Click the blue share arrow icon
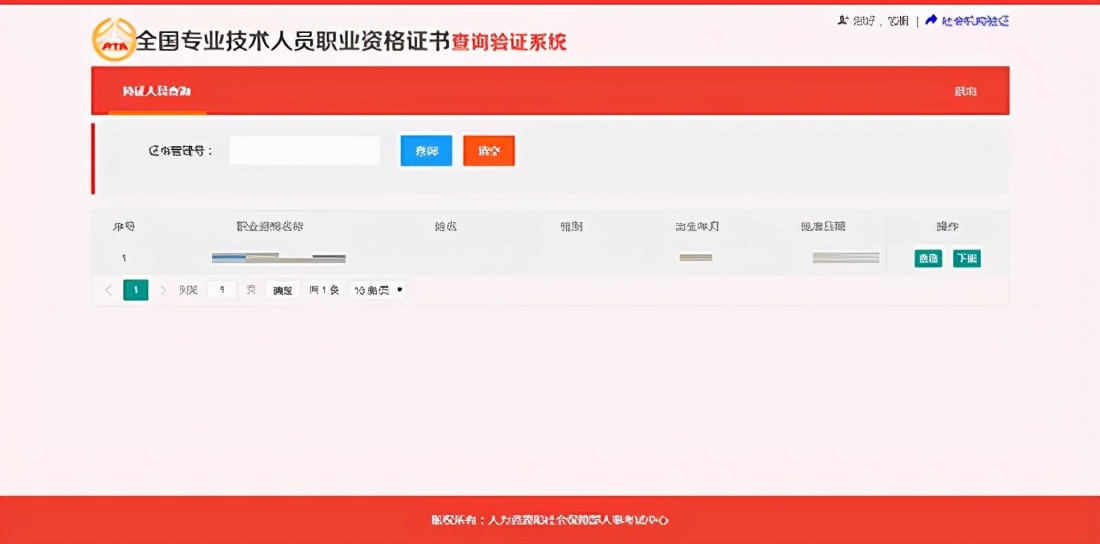Viewport: 1100px width, 544px height. [x=931, y=20]
